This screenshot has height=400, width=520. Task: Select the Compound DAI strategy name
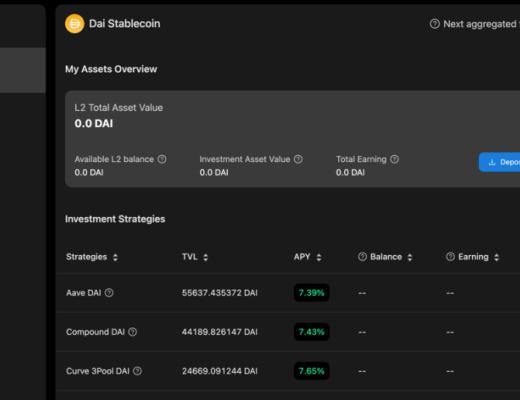coord(95,332)
